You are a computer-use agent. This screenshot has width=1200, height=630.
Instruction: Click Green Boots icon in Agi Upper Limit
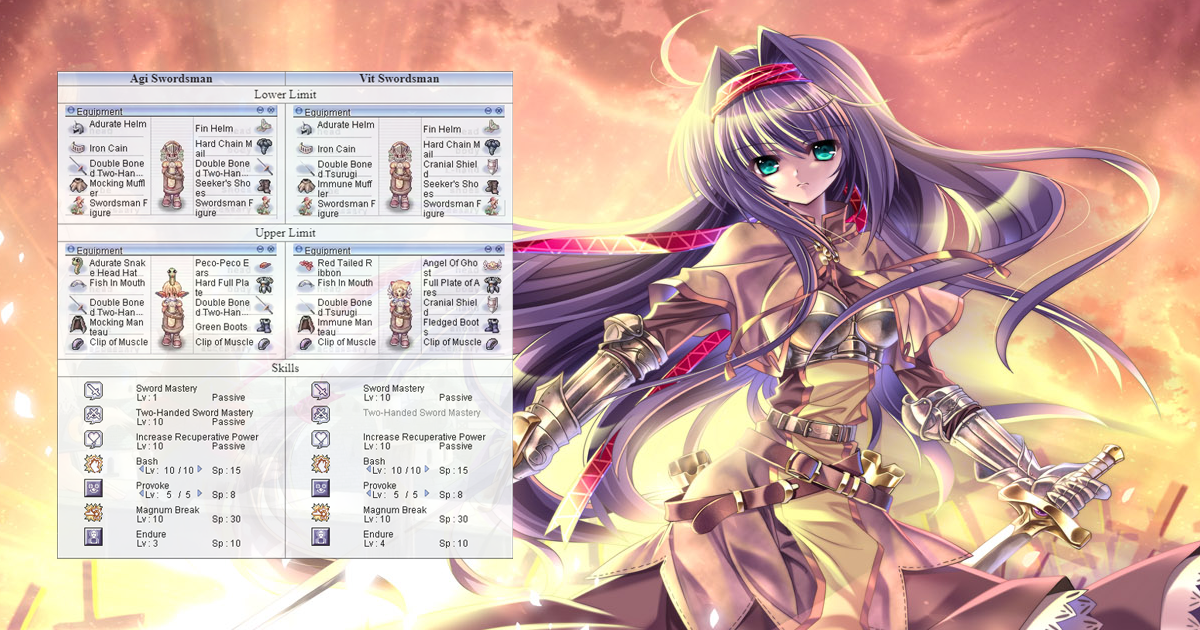click(264, 325)
